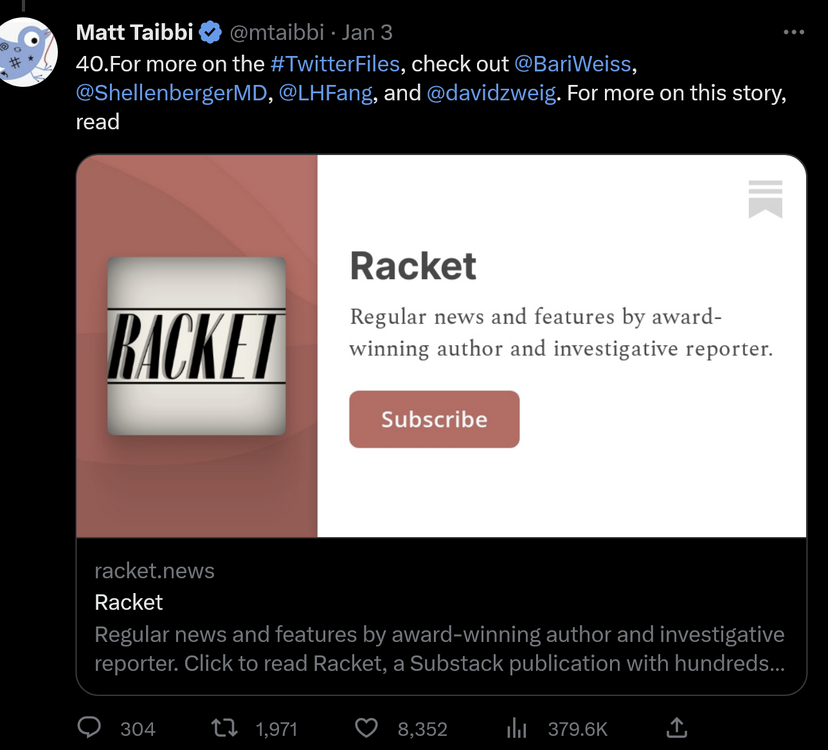Open the three-dot more options menu
The width and height of the screenshot is (828, 750).
click(794, 33)
